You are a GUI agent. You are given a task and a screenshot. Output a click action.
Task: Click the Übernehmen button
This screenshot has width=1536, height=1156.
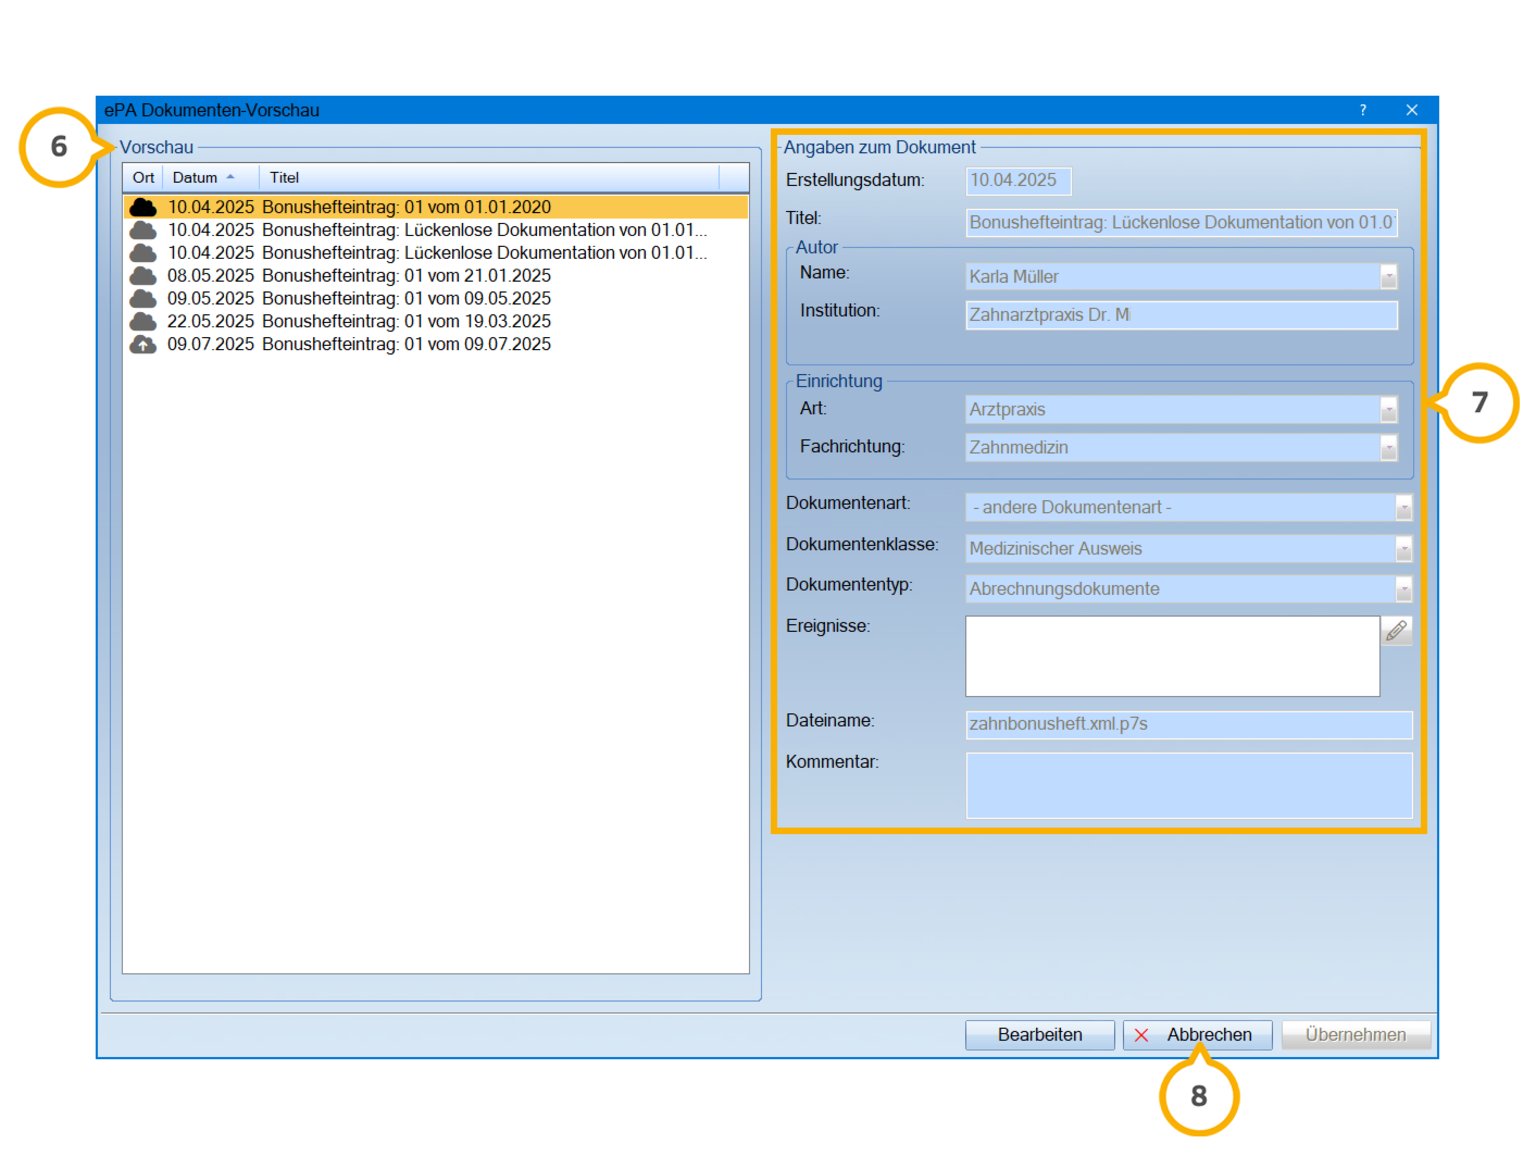pyautogui.click(x=1355, y=1035)
